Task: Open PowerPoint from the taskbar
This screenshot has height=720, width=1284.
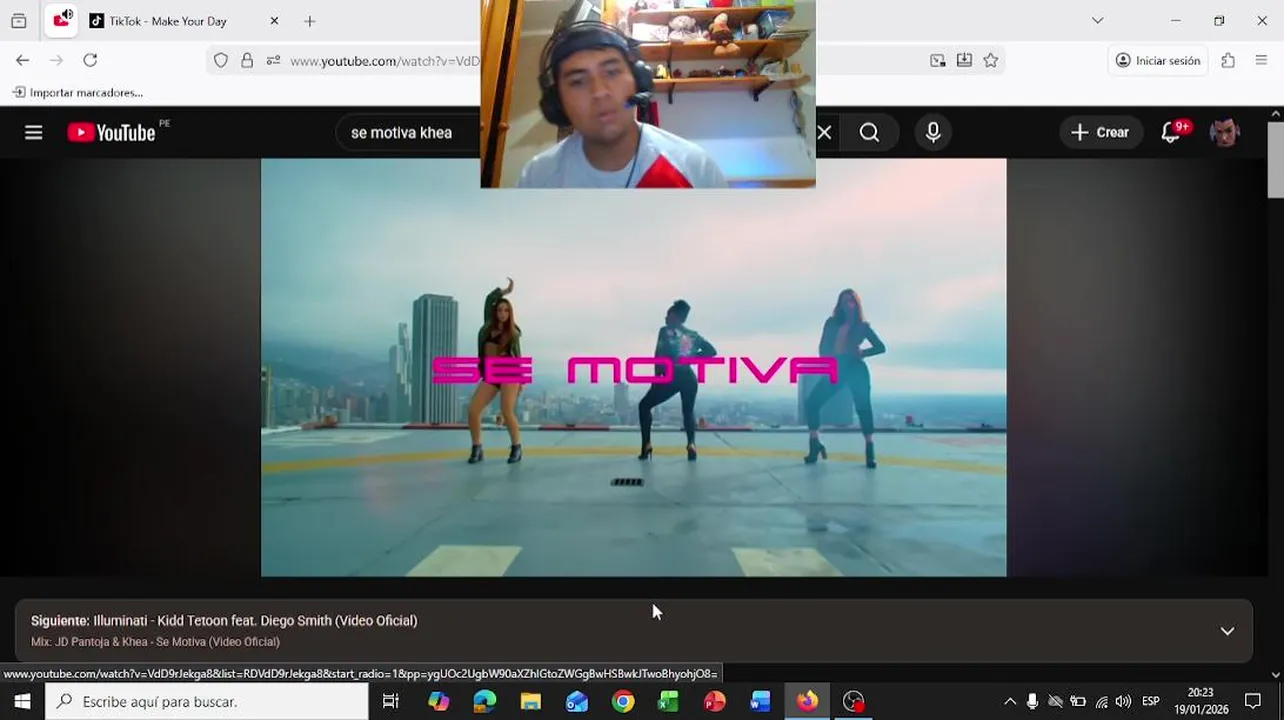Action: [x=714, y=701]
